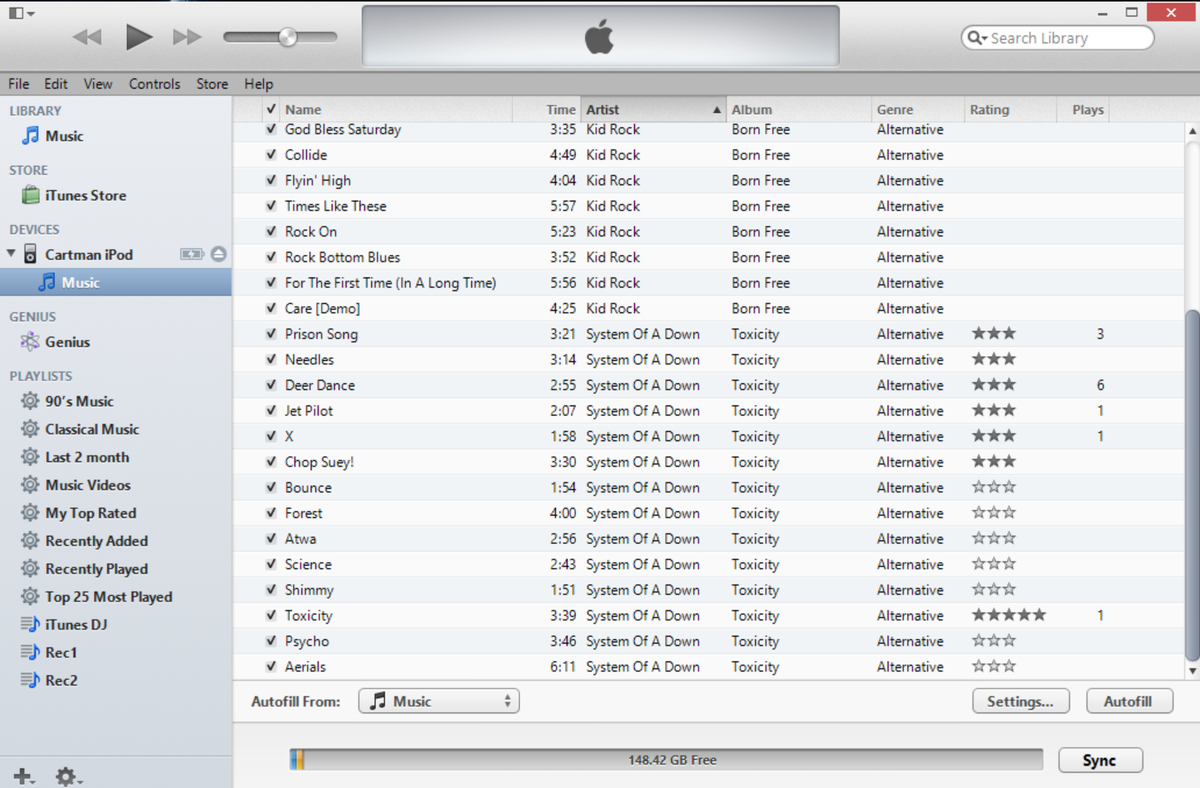This screenshot has height=788, width=1200.
Task: Click the gear icon for 90's Music playlist
Action: tap(30, 401)
